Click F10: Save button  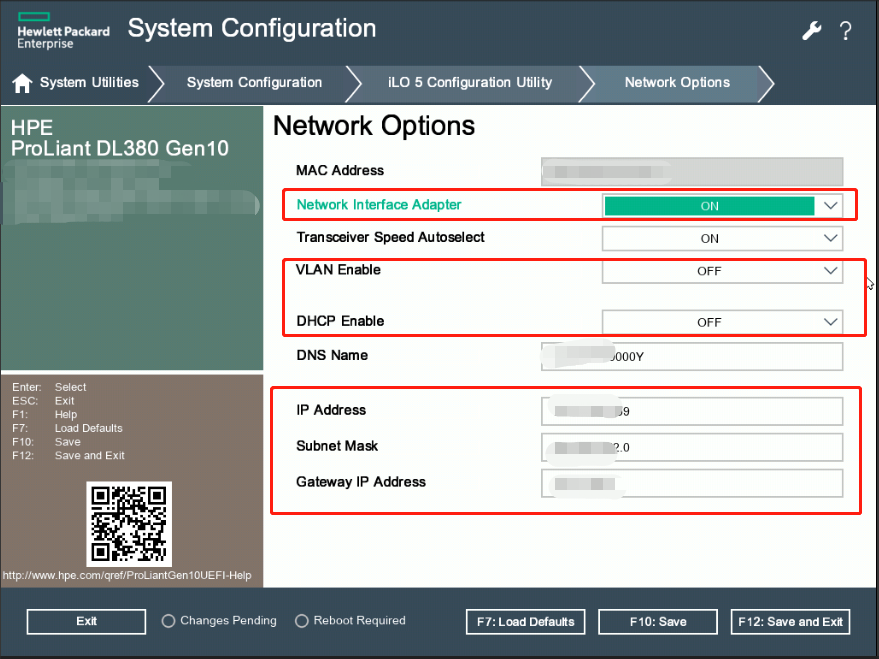point(658,622)
